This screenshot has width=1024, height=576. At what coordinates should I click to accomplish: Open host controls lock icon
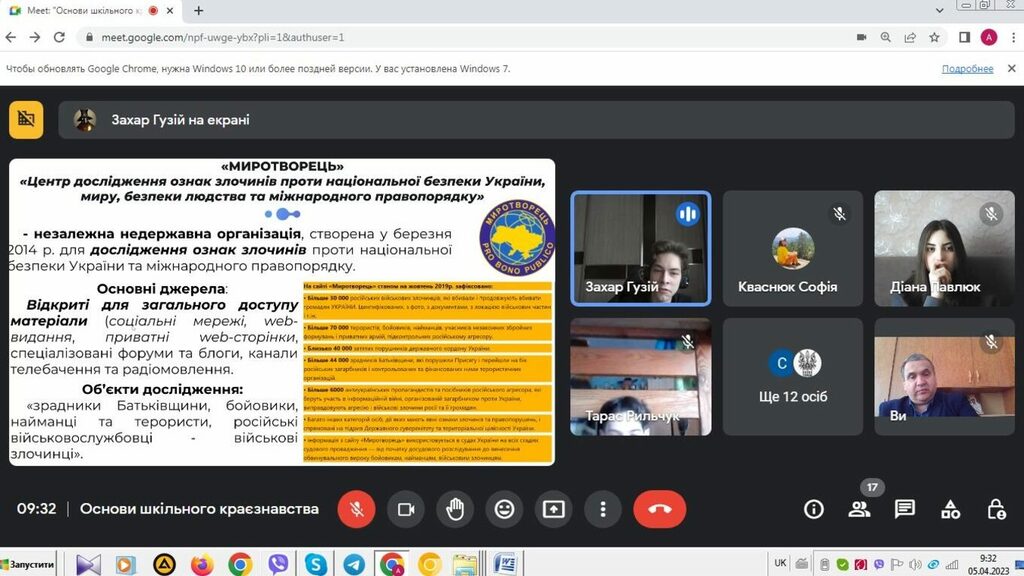click(x=996, y=509)
